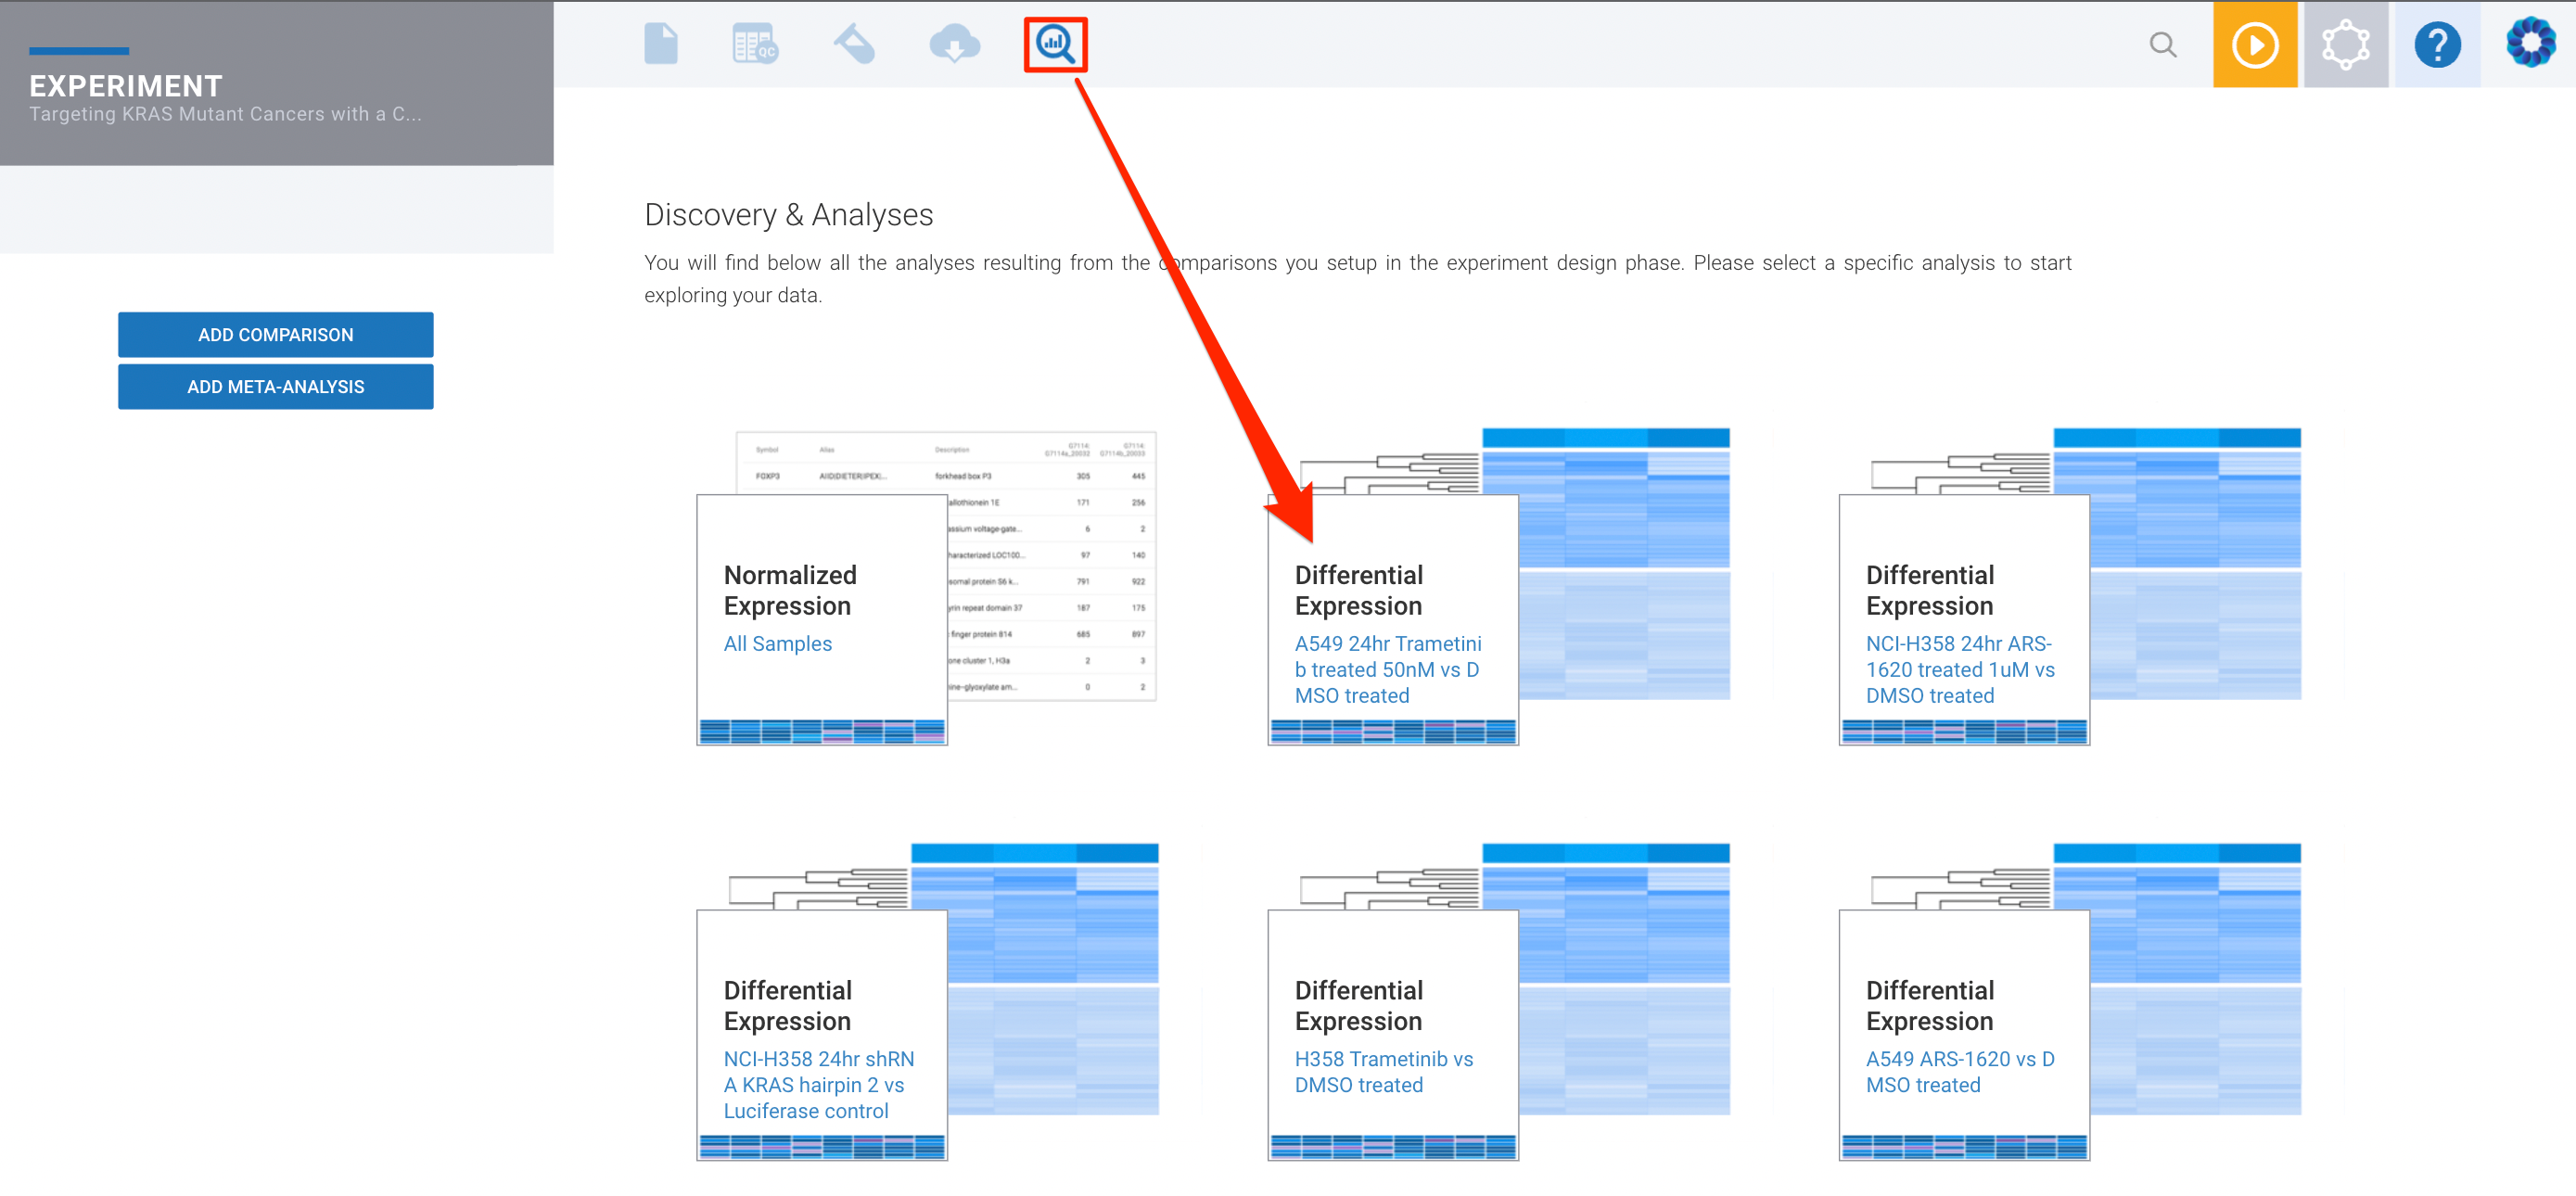
Task: Click the paint bucket design icon
Action: point(854,44)
